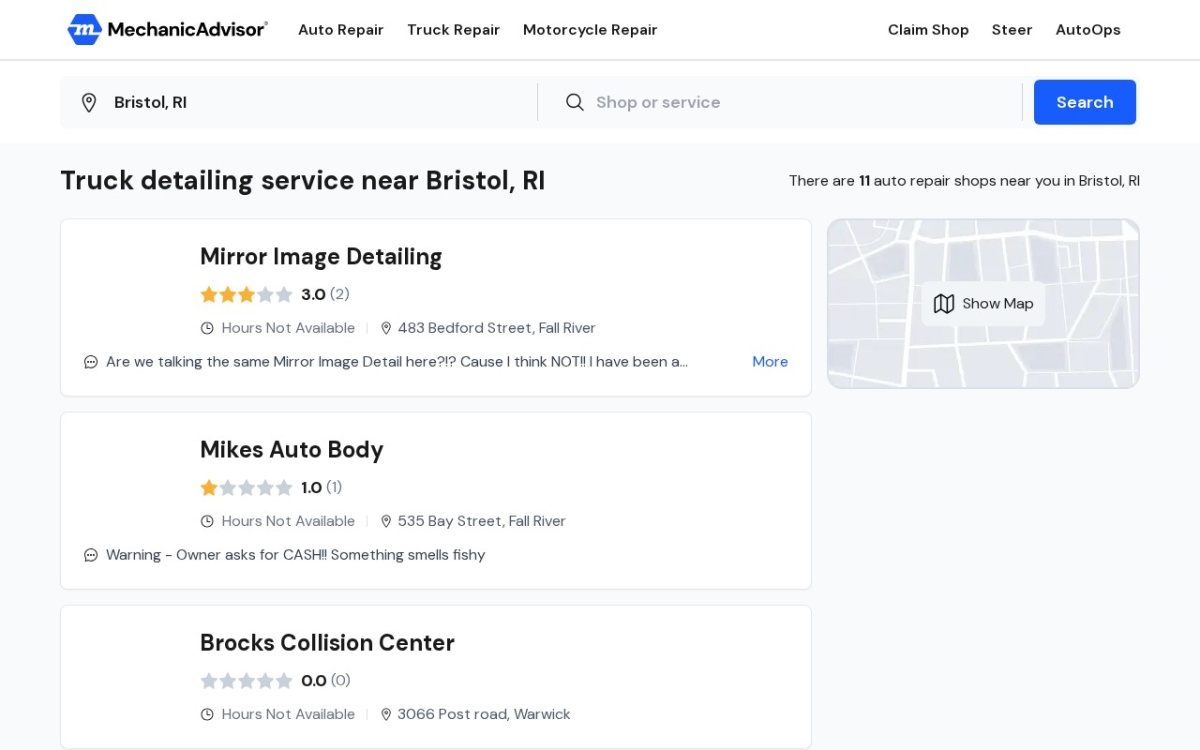Screen dimensions: 1200x750
Task: Open Brocks Collision Center listing
Action: click(327, 643)
